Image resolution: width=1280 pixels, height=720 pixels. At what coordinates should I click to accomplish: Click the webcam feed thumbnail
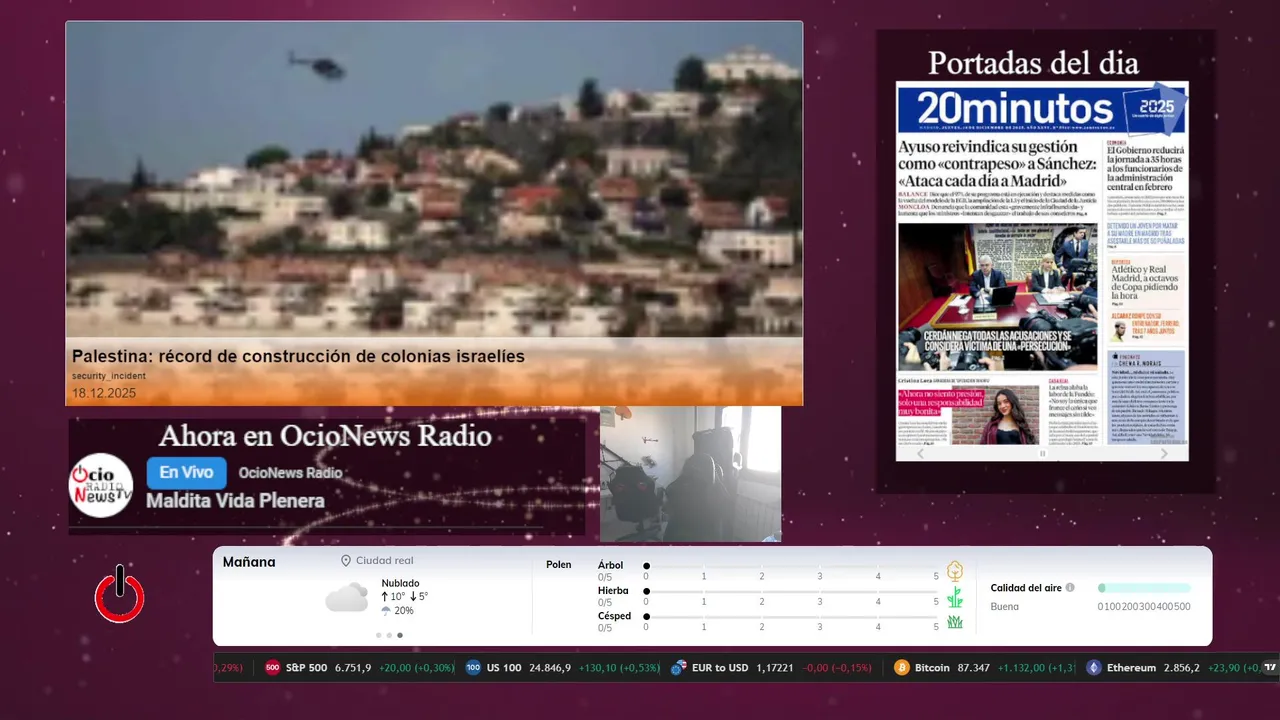click(x=690, y=474)
